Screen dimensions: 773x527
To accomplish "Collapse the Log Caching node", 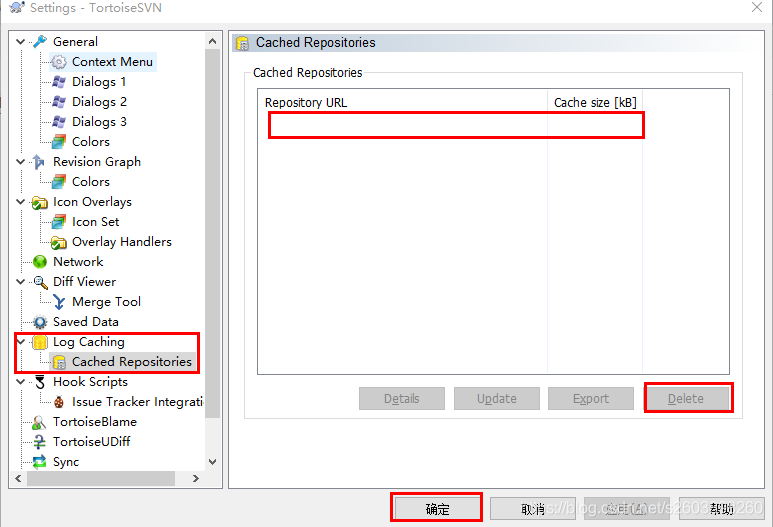I will tap(21, 342).
